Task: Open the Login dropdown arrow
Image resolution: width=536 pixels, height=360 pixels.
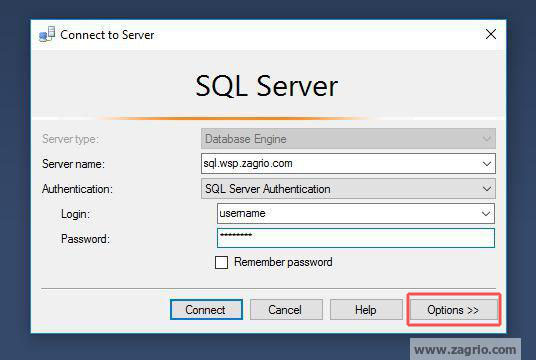Action: pos(486,214)
